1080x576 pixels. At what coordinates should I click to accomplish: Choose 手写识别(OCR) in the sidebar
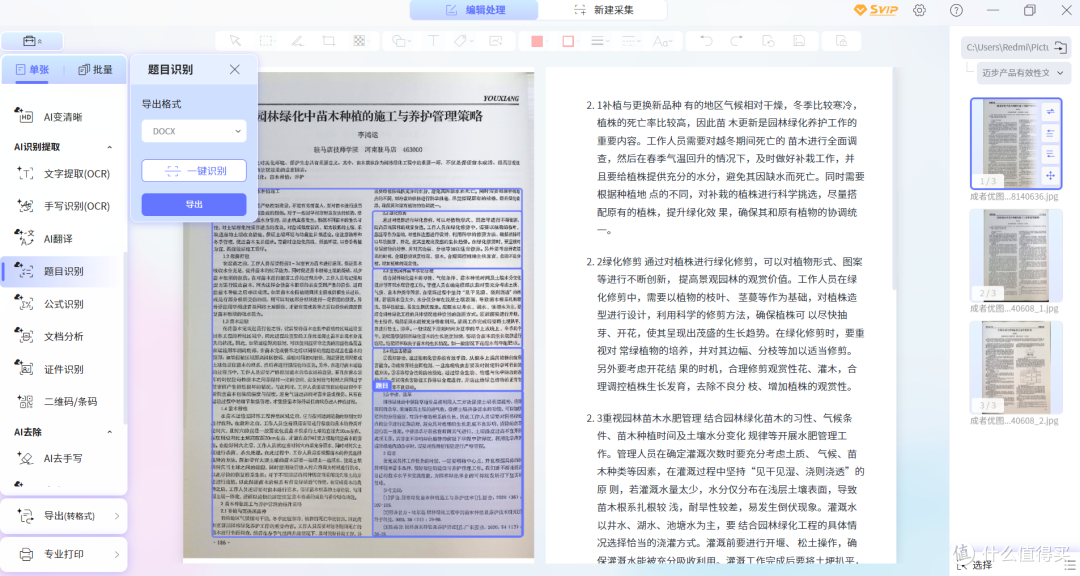click(x=63, y=206)
